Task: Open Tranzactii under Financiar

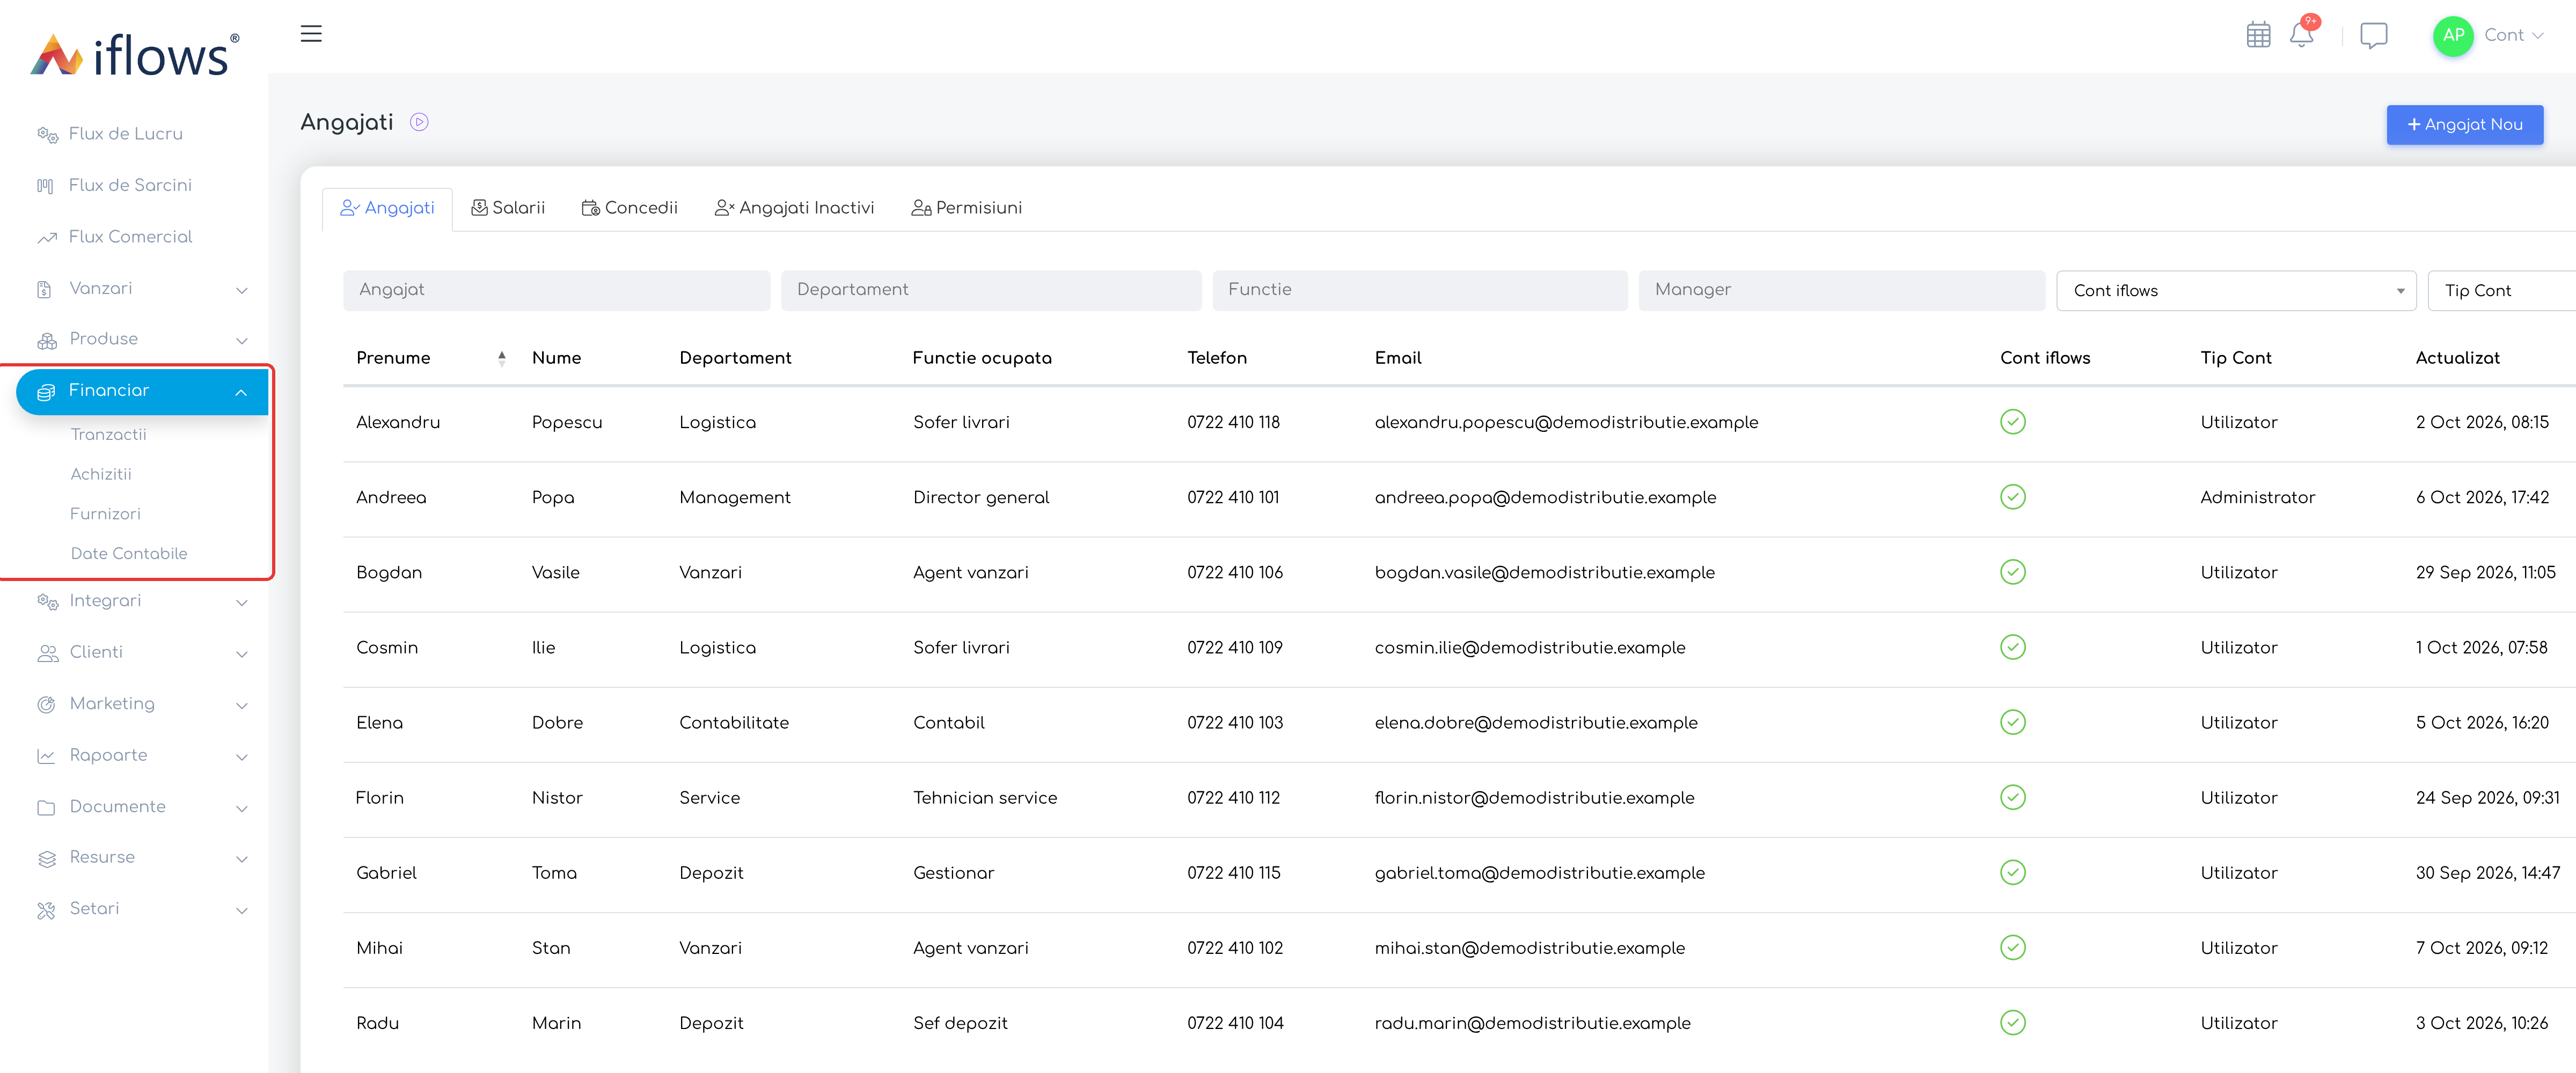Action: coord(109,435)
